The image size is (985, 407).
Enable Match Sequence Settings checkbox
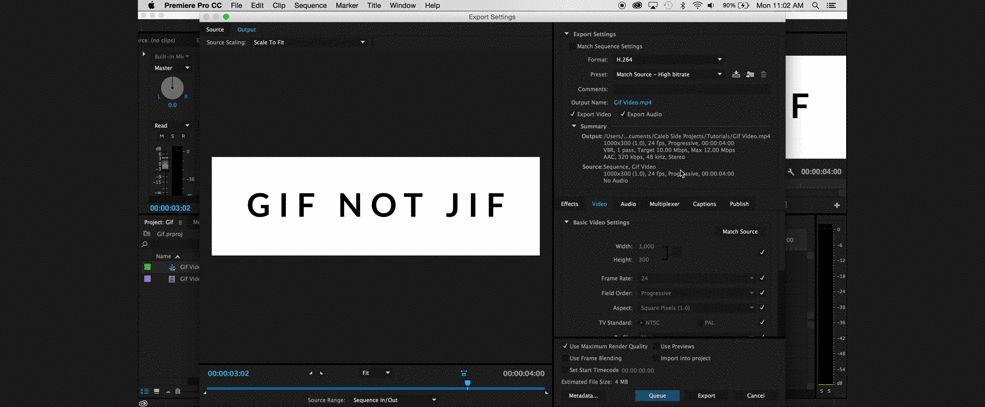pos(572,46)
